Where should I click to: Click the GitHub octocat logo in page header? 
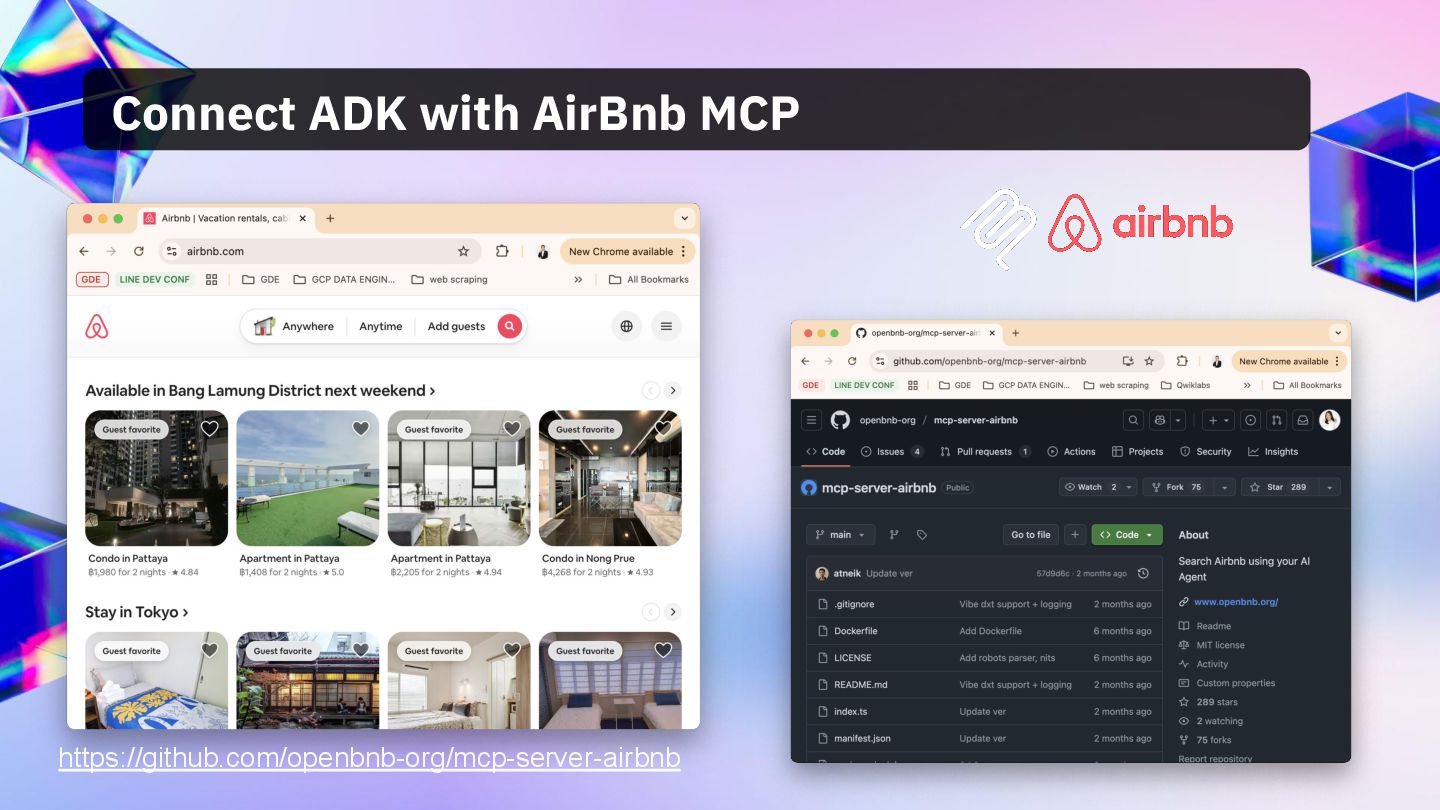(840, 420)
